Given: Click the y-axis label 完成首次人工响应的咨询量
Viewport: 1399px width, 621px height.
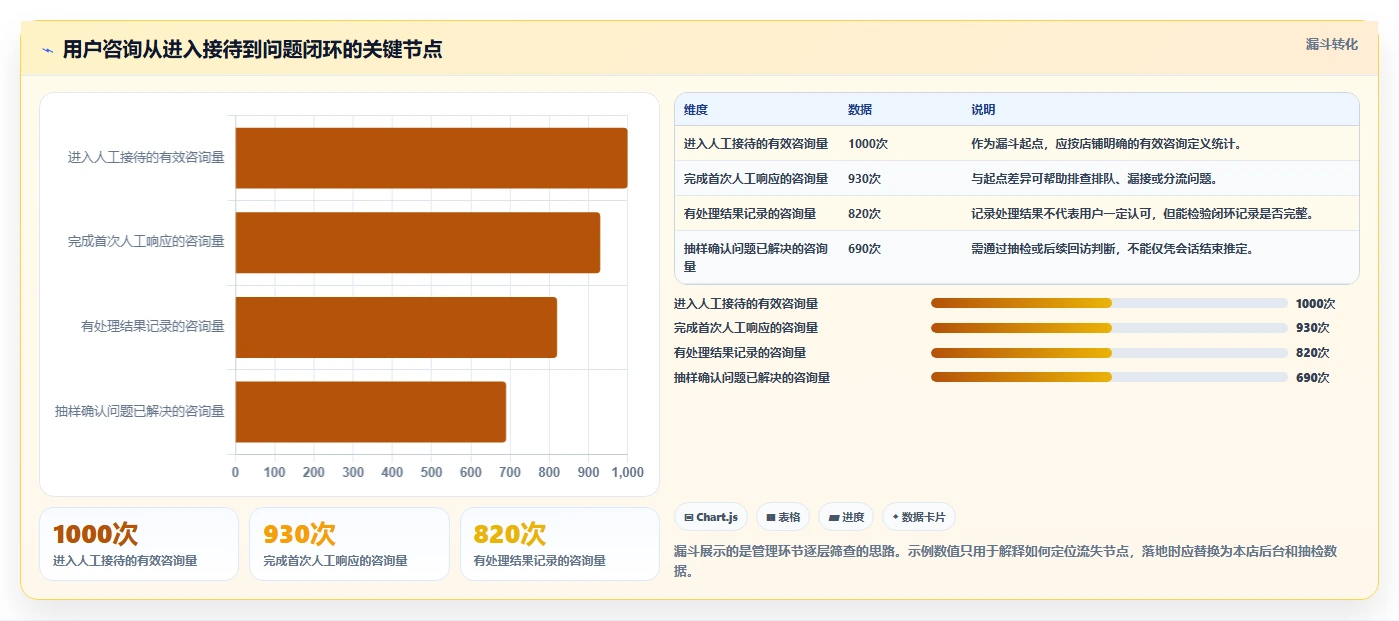Looking at the screenshot, I should pyautogui.click(x=146, y=241).
